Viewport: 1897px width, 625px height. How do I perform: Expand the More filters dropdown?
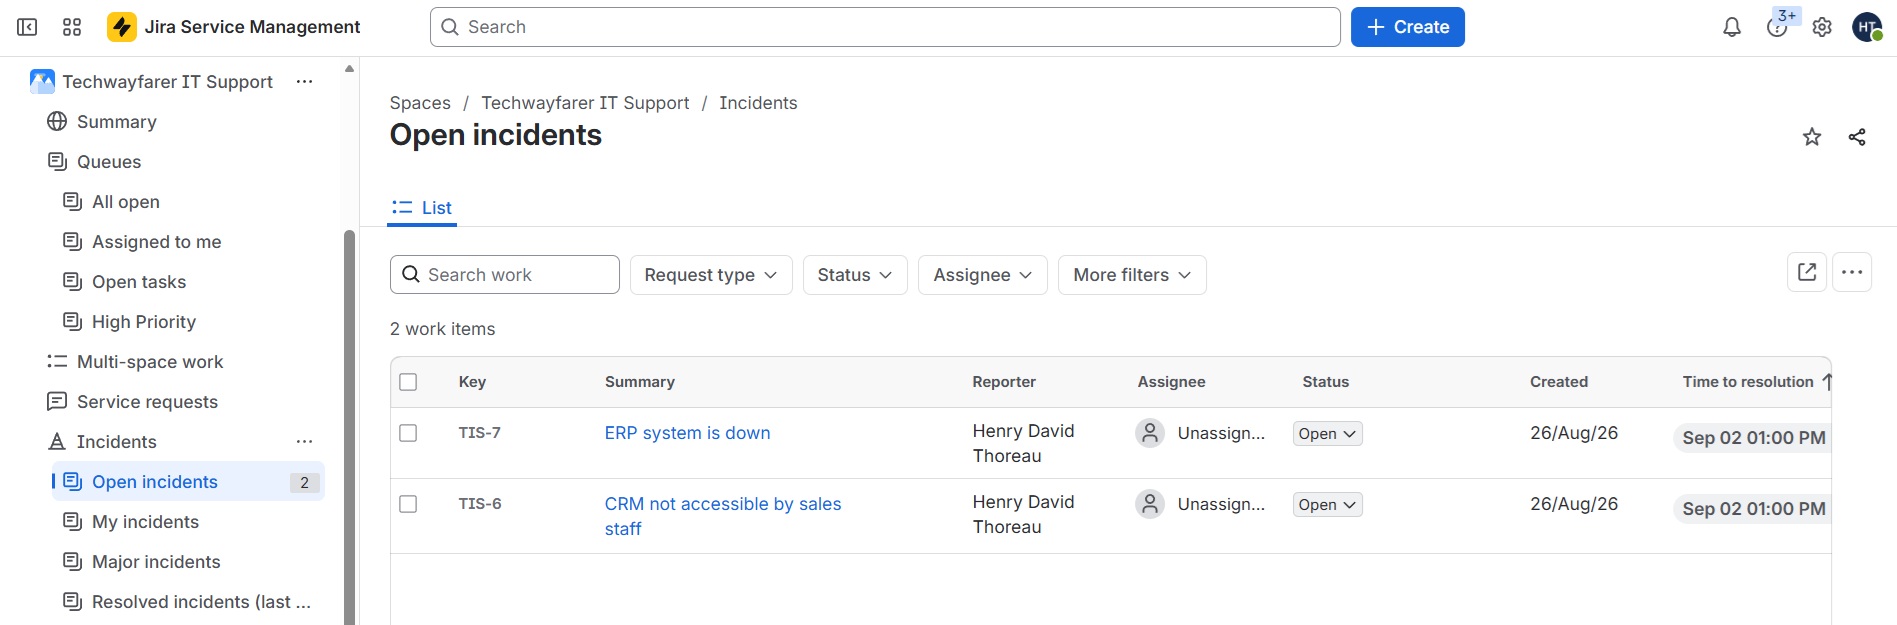[1132, 275]
